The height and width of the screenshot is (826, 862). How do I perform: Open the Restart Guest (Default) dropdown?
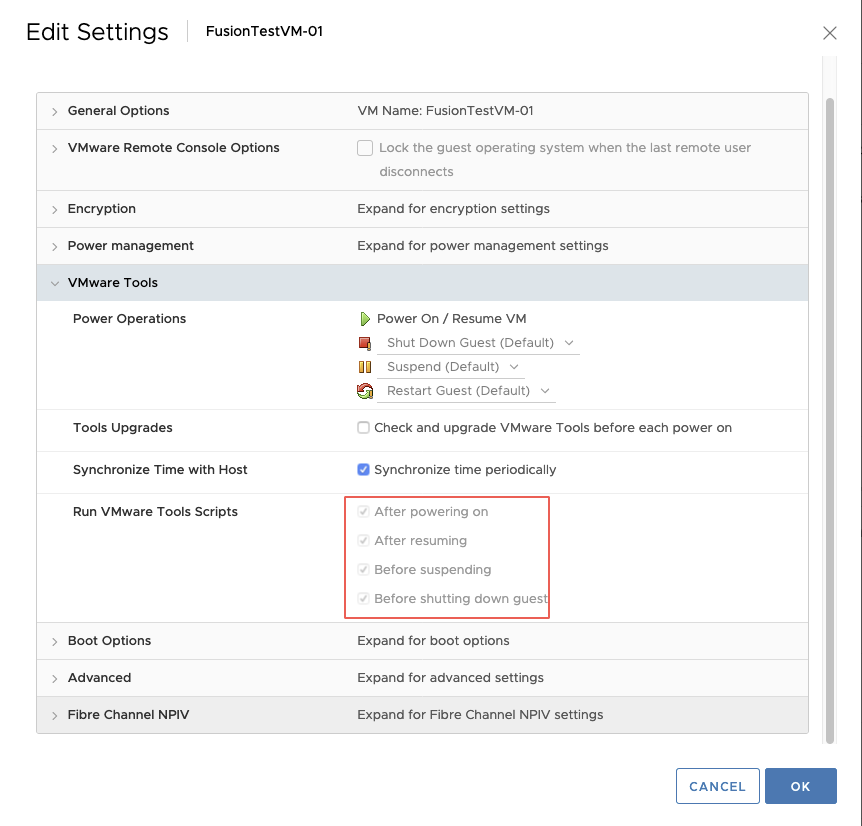click(466, 391)
